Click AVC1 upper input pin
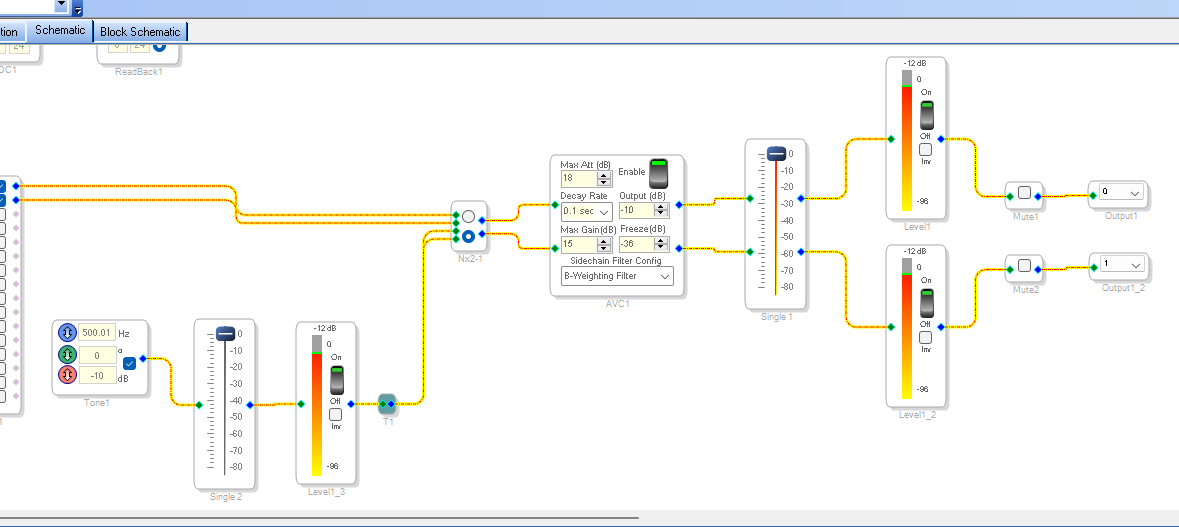The height and width of the screenshot is (527, 1179). pos(555,204)
